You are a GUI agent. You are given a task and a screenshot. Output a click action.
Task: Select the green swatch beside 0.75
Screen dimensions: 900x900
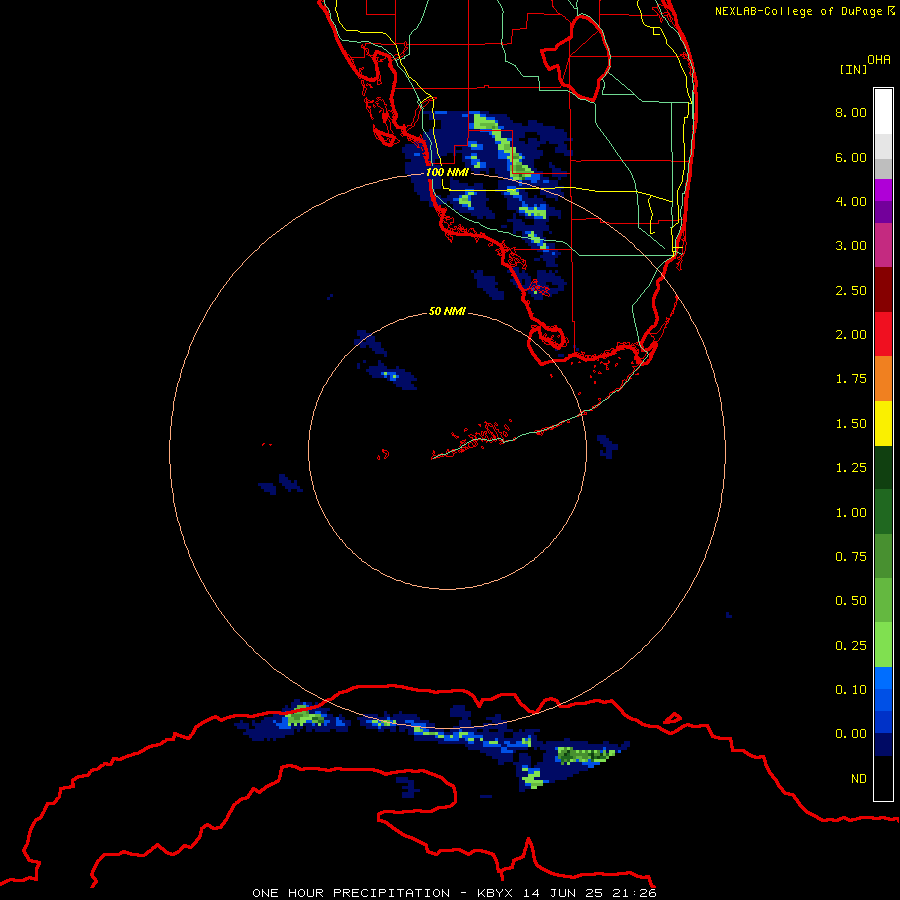(883, 556)
